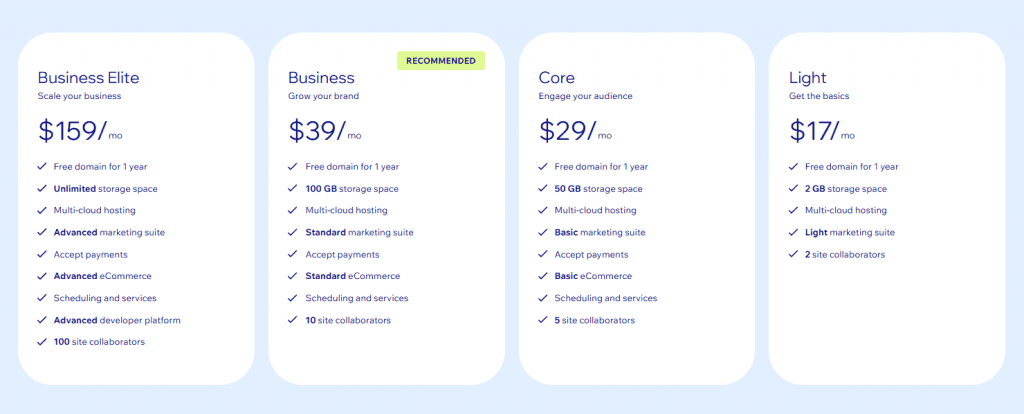The height and width of the screenshot is (414, 1024).
Task: Click the $159/mo price
Action: (x=80, y=131)
